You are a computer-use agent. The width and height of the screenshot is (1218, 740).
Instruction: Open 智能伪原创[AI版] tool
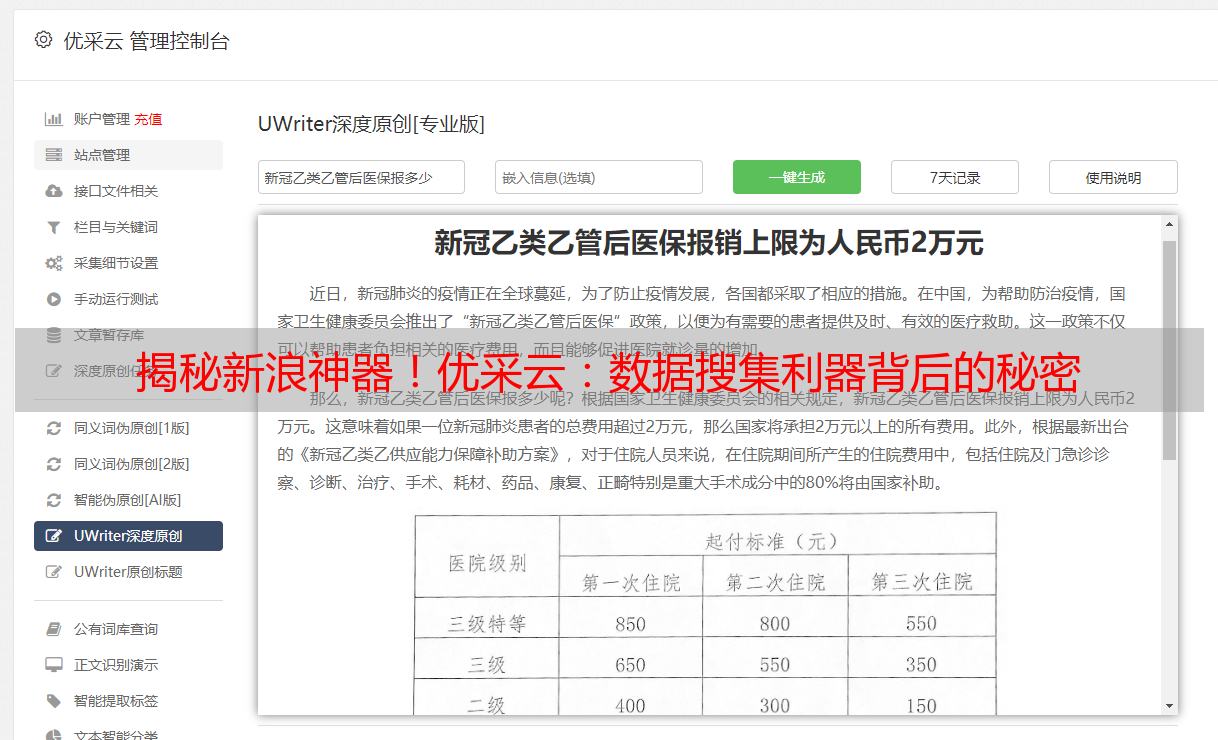click(128, 500)
